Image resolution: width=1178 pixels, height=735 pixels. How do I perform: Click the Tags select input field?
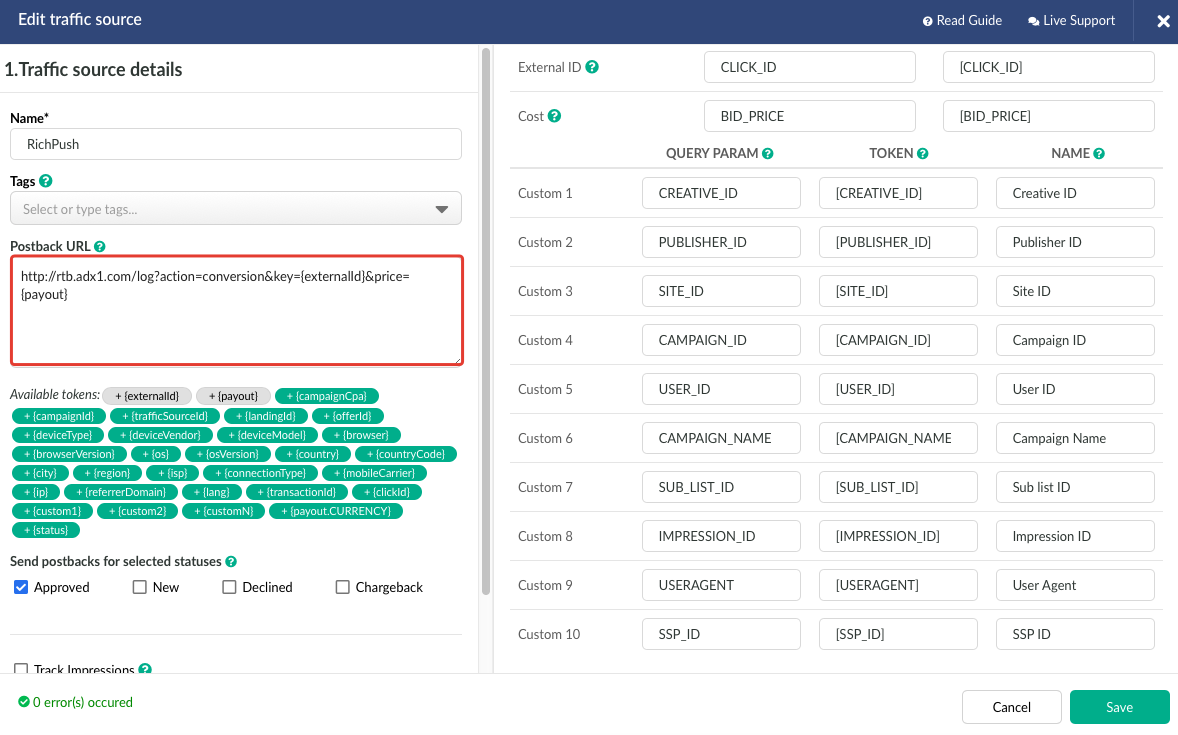click(x=236, y=209)
